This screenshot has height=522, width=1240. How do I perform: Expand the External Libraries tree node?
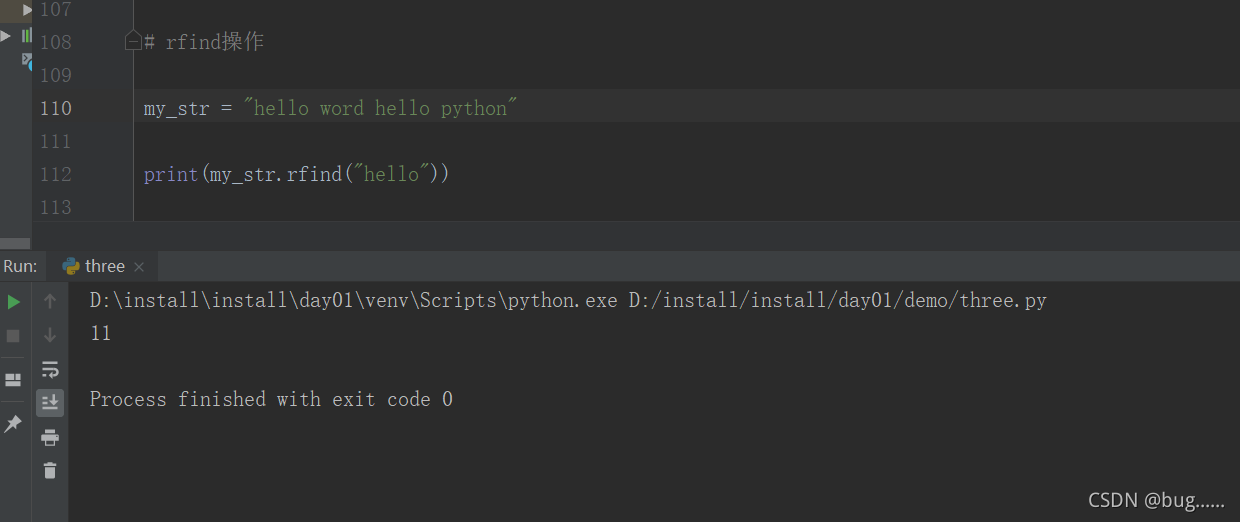tap(6, 36)
